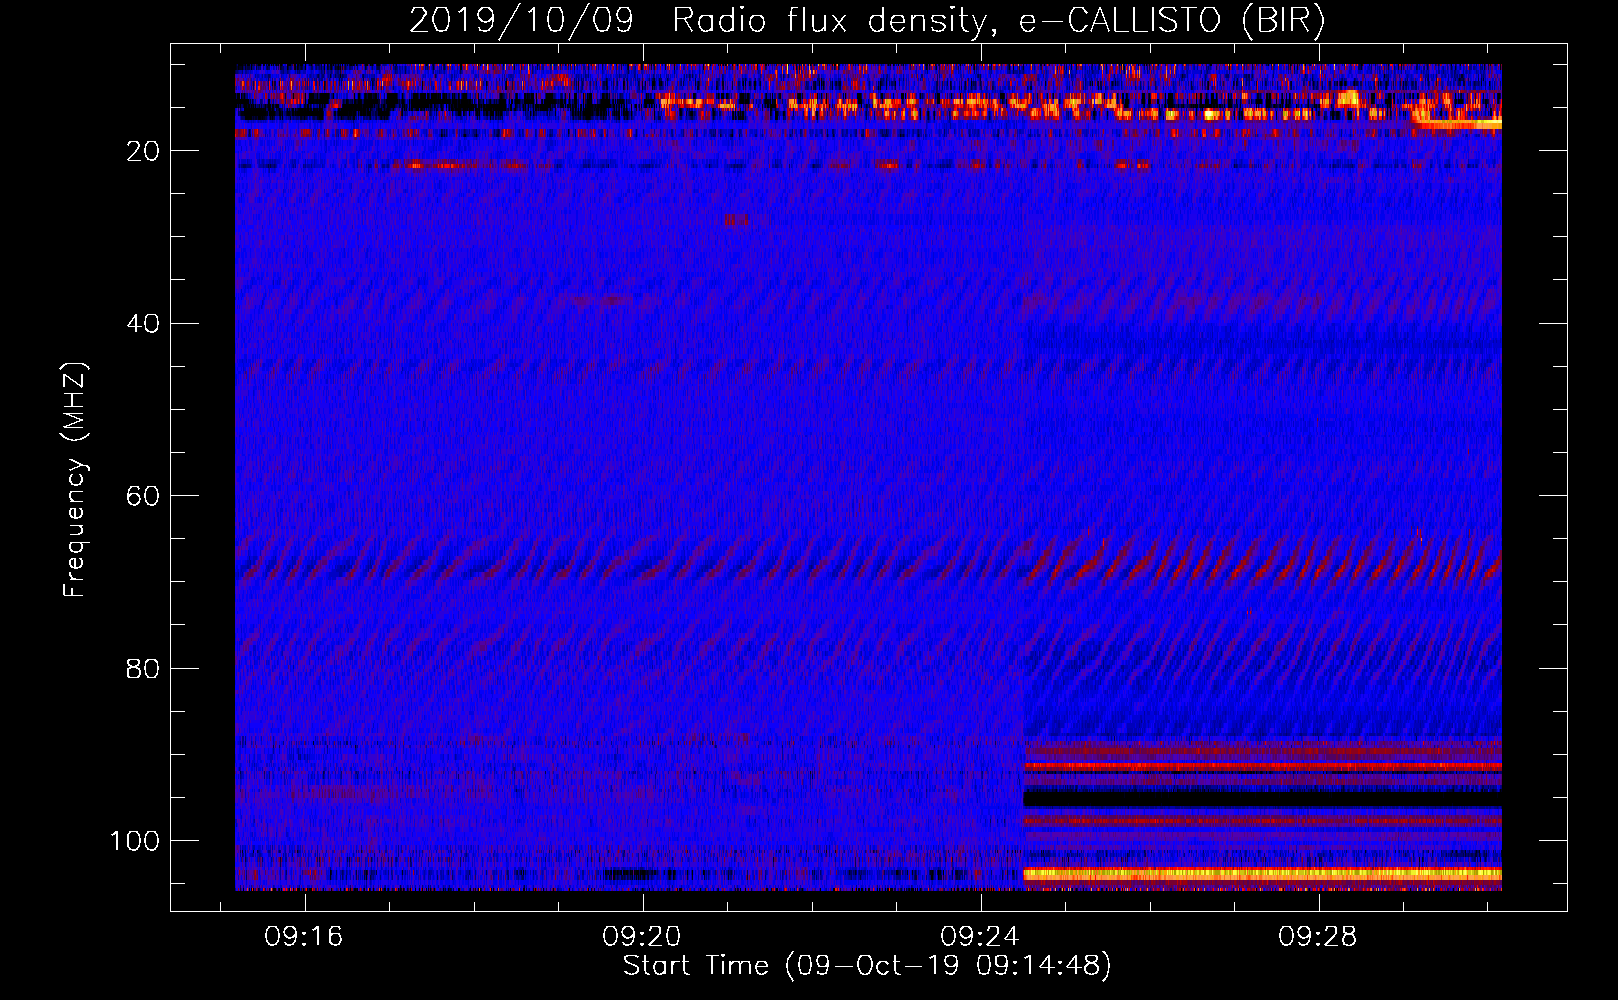Click the plot title '2019/10/09 Radio flux density'
This screenshot has height=1000, width=1618.
click(868, 20)
